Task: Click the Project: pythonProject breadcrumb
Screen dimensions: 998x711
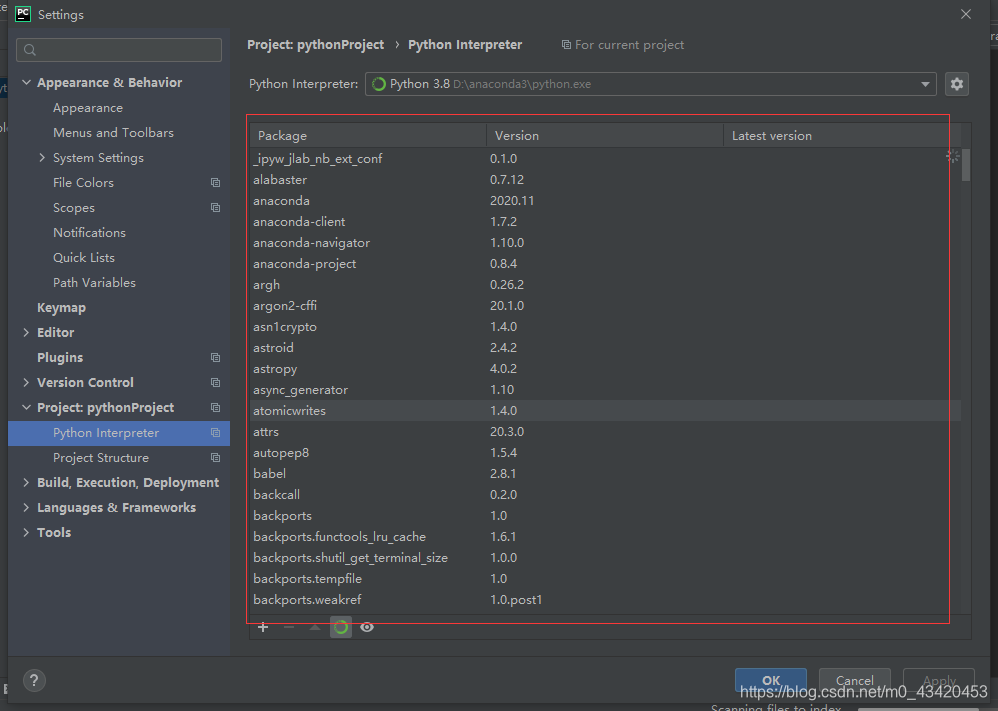Action: coord(316,45)
